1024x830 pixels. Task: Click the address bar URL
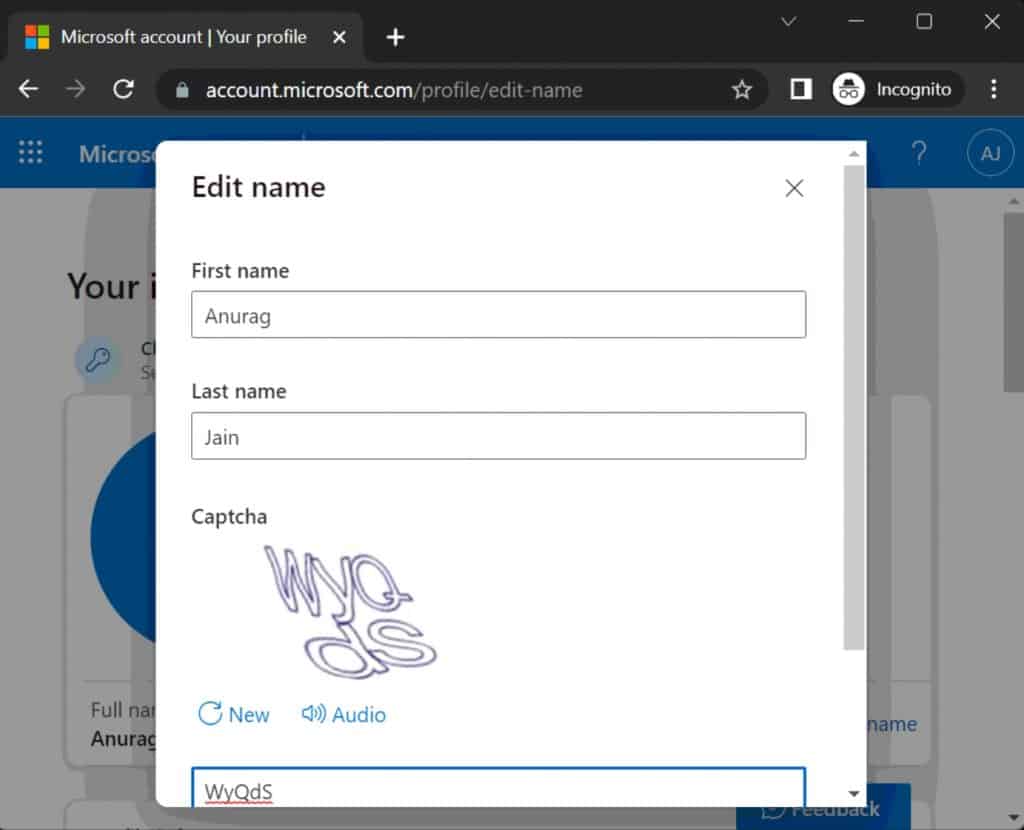394,90
